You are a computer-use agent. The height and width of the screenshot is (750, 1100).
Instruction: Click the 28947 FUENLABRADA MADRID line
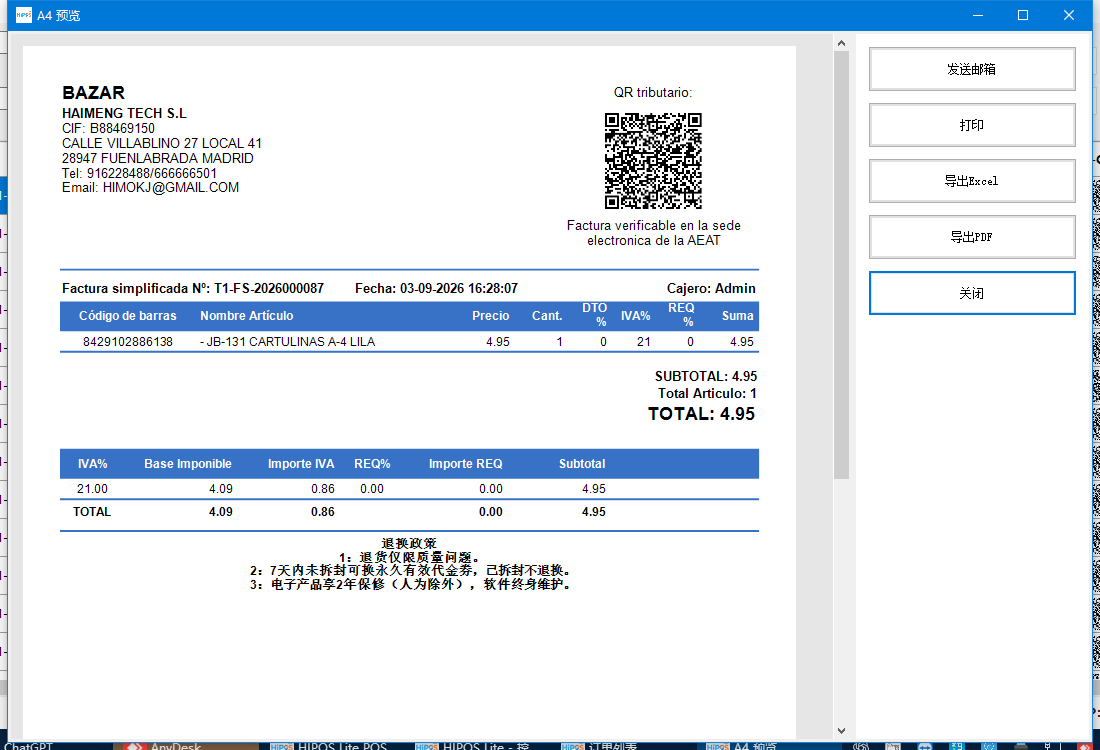click(x=157, y=158)
